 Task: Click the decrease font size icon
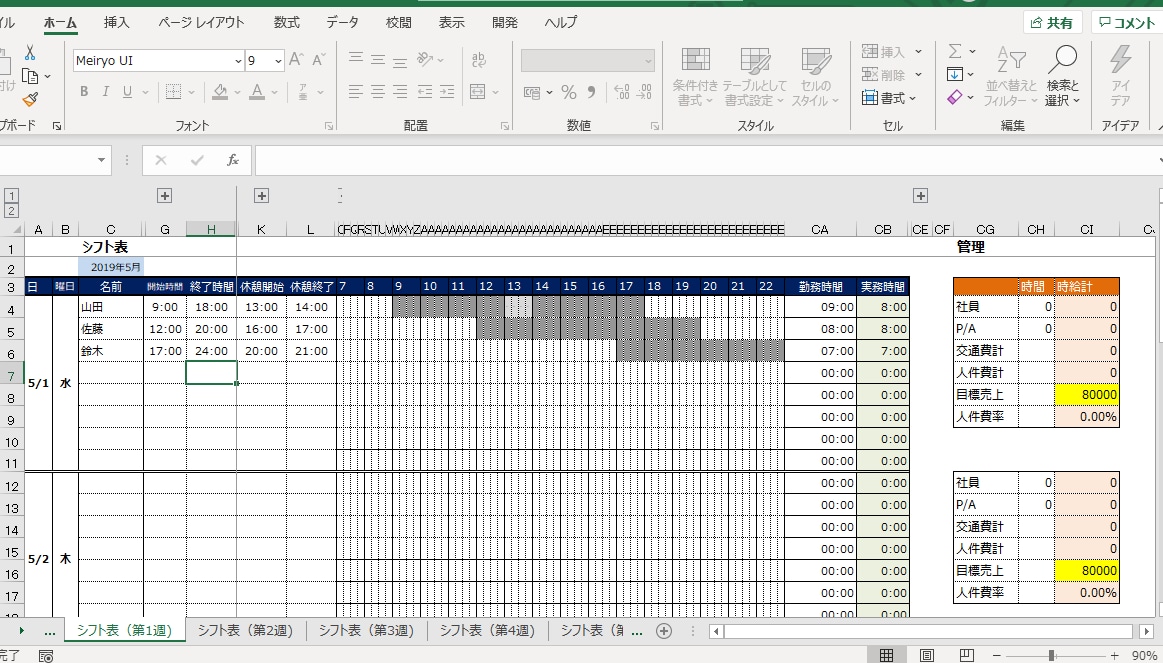319,60
